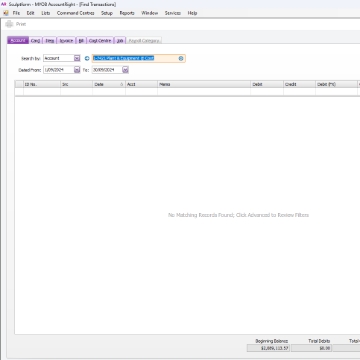The image size is (360, 360).
Task: Click the round arrow icon beside the account field
Action: pyautogui.click(x=87, y=58)
